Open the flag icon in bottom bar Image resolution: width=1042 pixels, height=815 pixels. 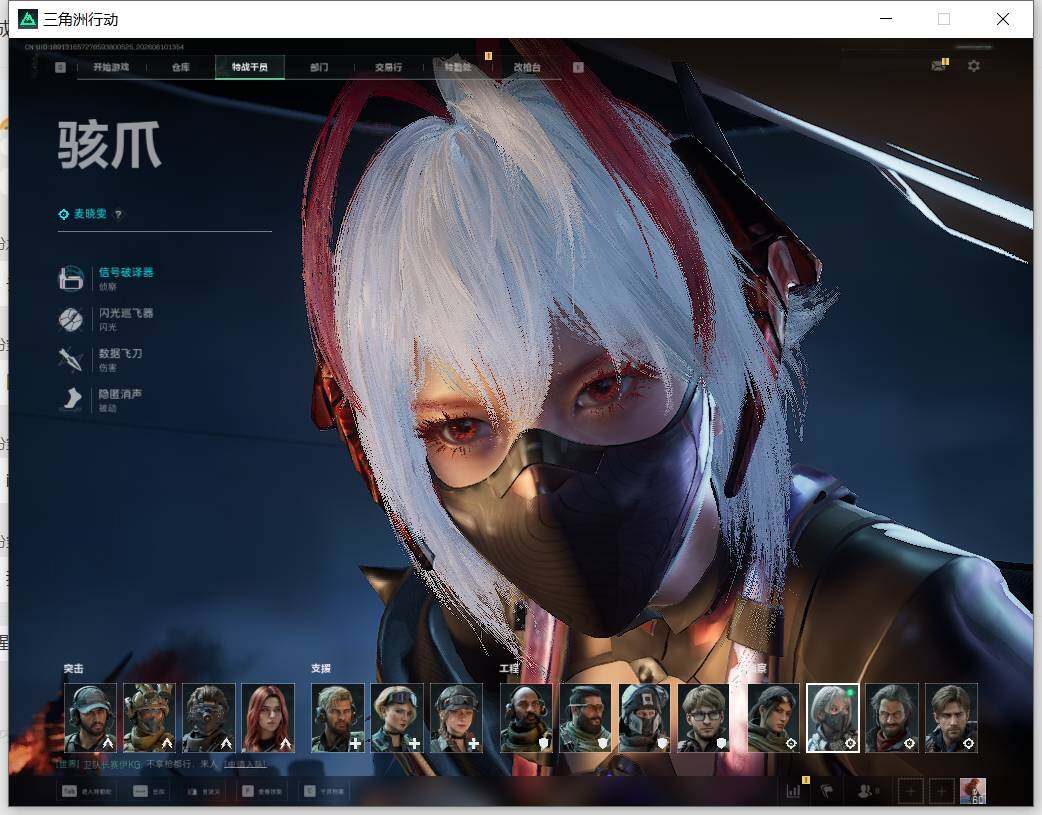tap(827, 791)
